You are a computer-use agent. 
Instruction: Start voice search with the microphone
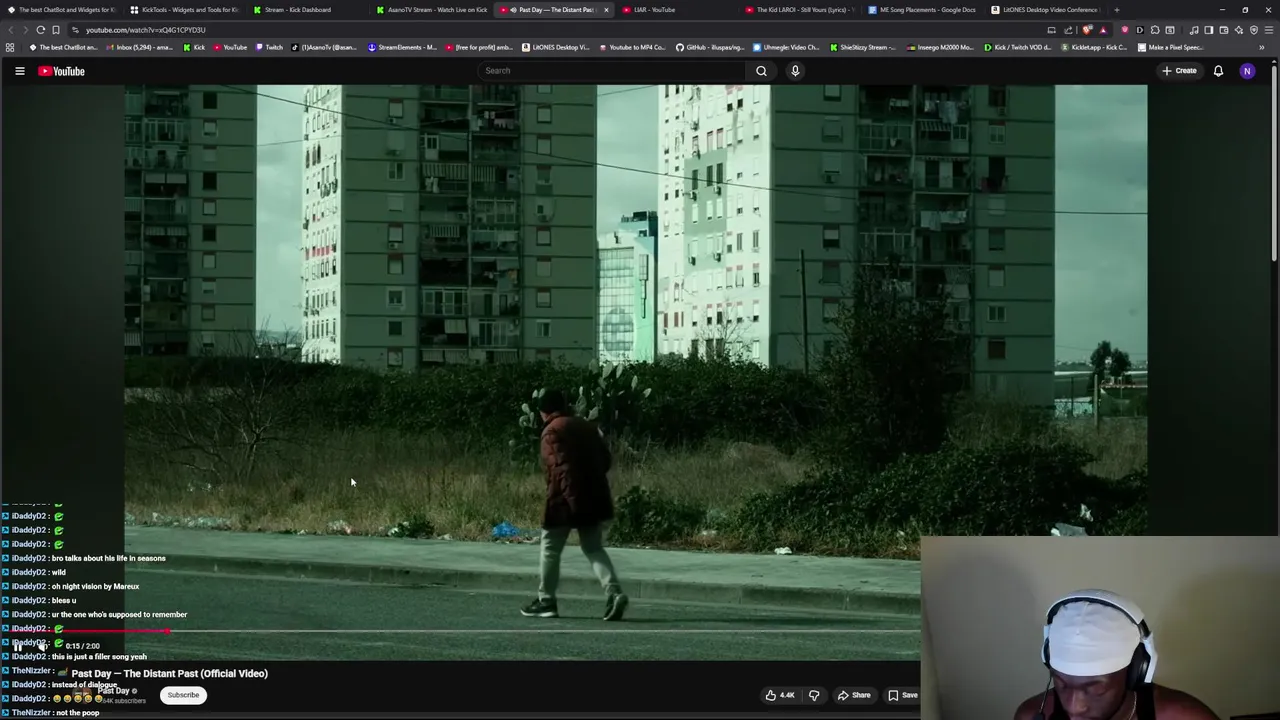(x=795, y=71)
